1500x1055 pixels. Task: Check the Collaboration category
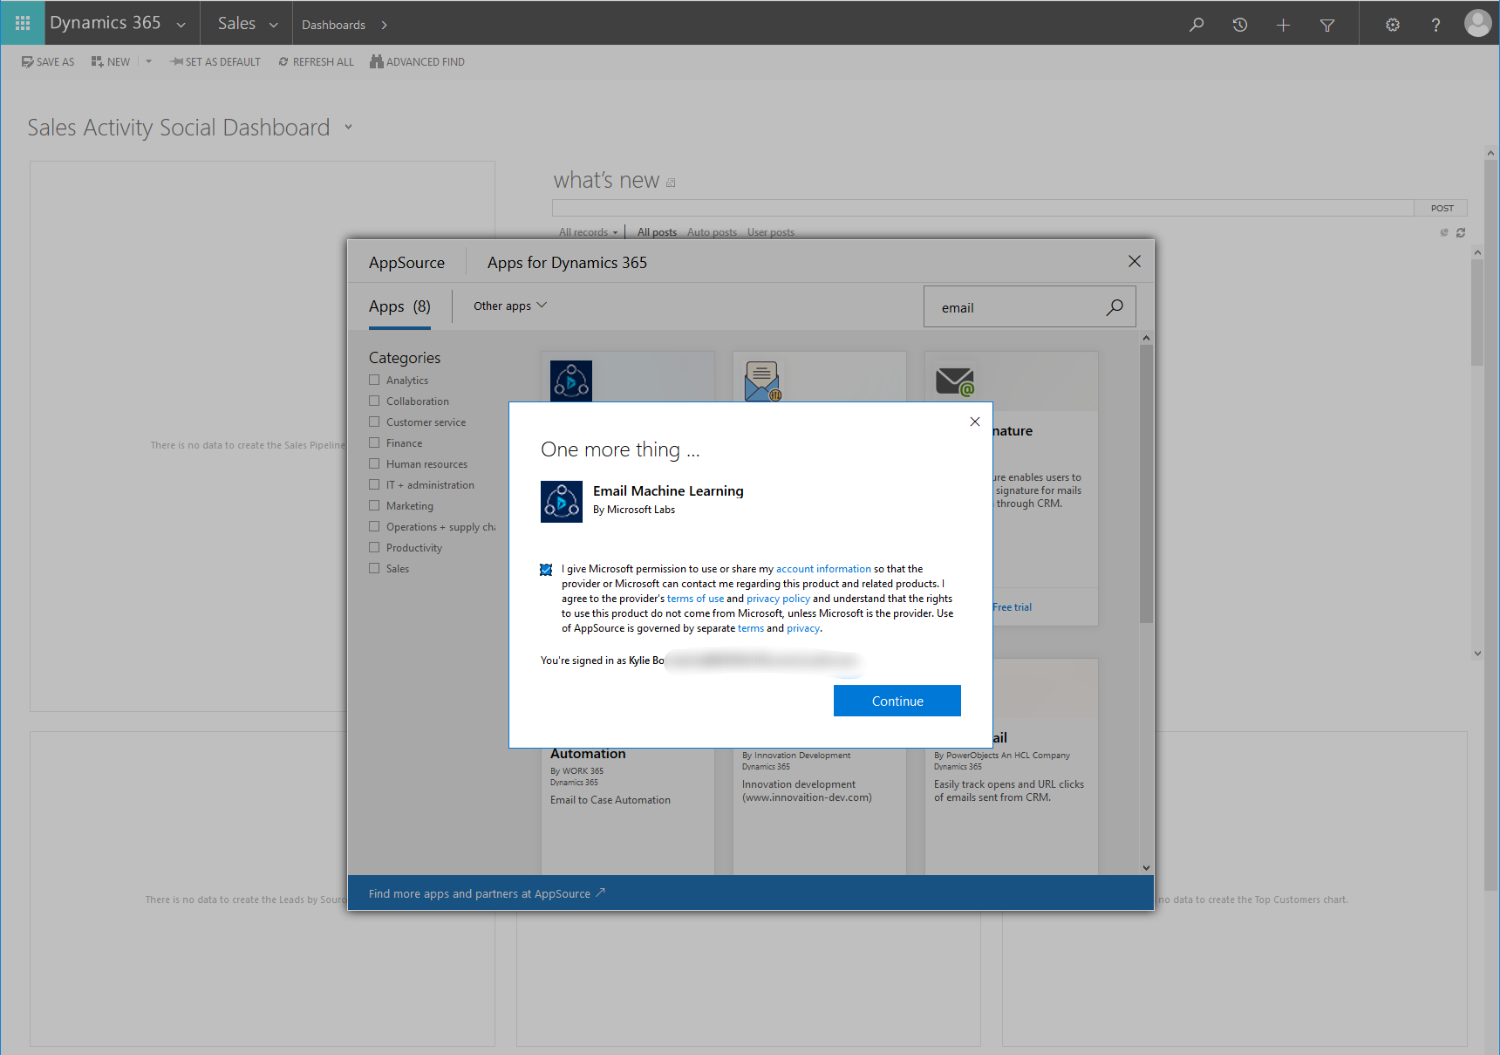coord(374,401)
